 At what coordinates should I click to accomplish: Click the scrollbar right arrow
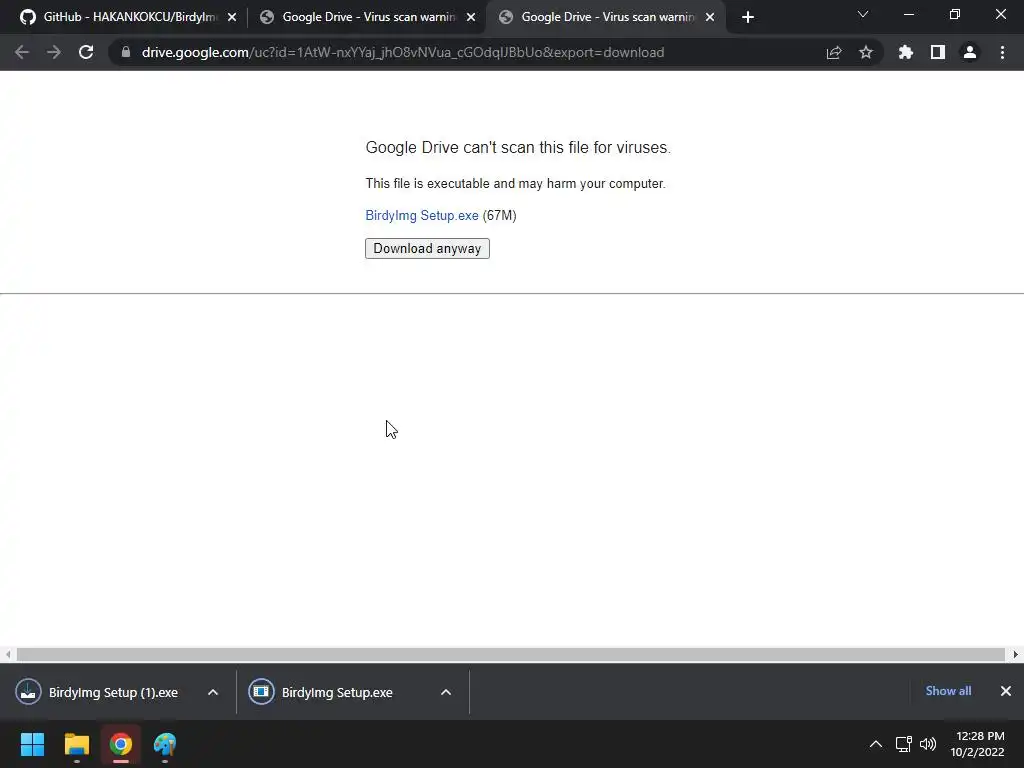[1016, 654]
